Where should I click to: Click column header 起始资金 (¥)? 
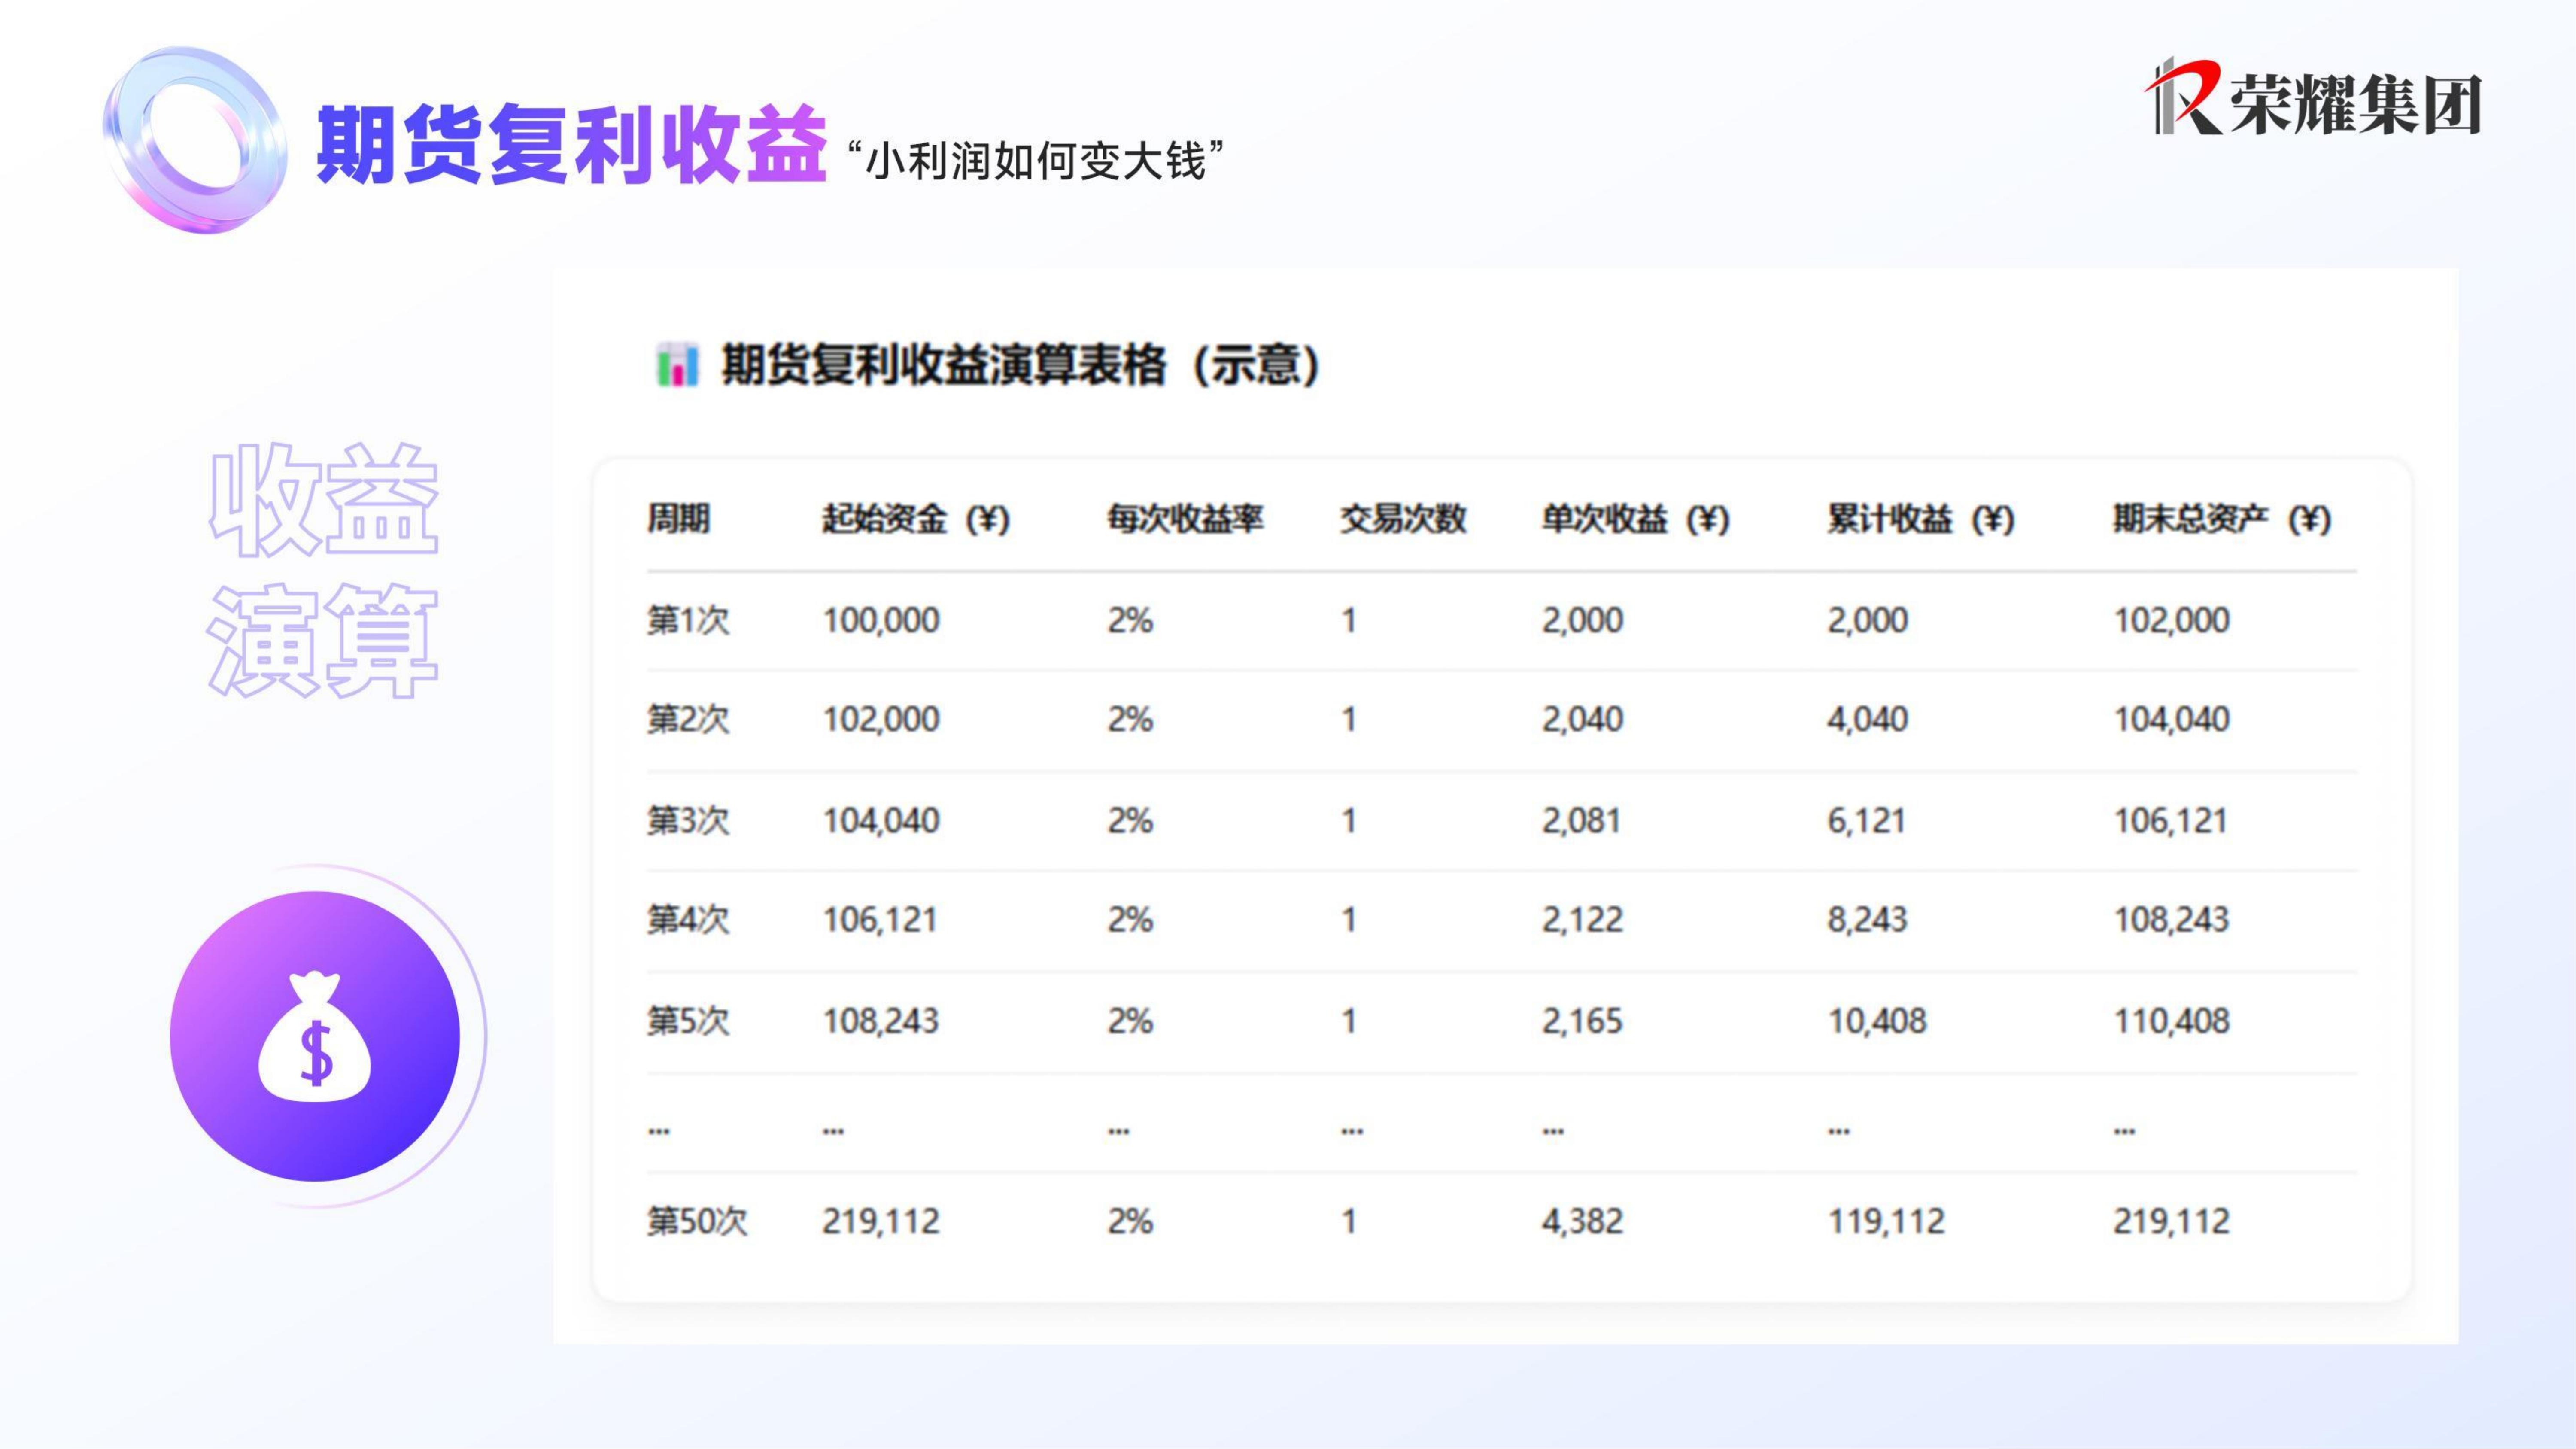(x=916, y=519)
